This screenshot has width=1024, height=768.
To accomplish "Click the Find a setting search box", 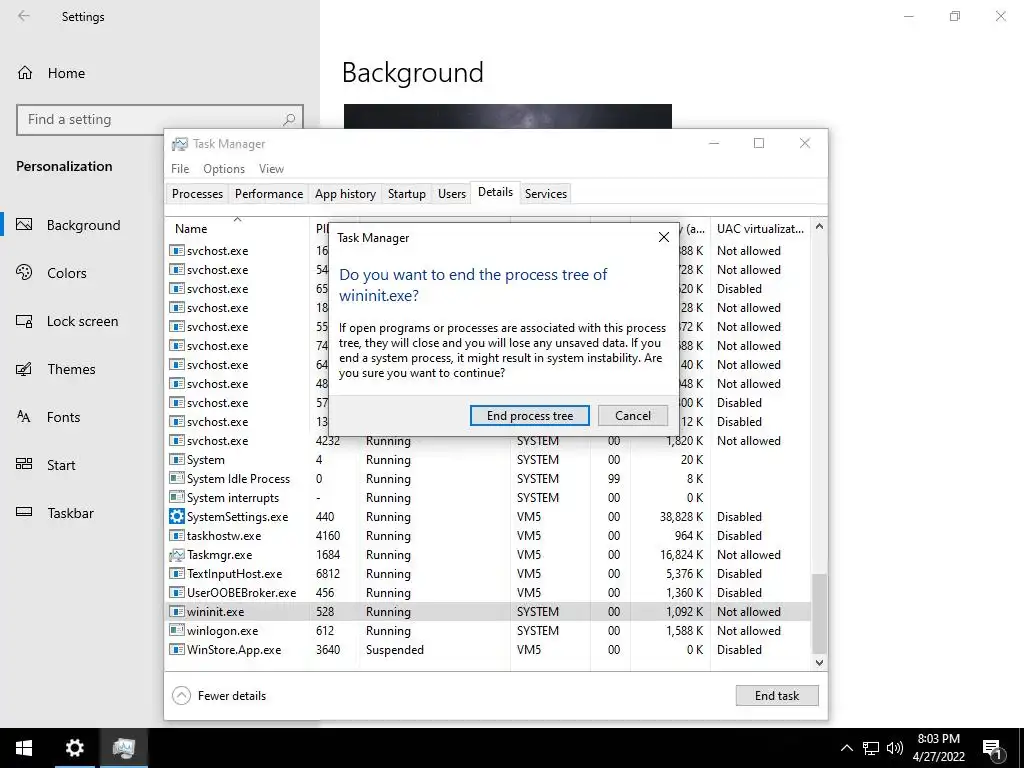I will [159, 120].
